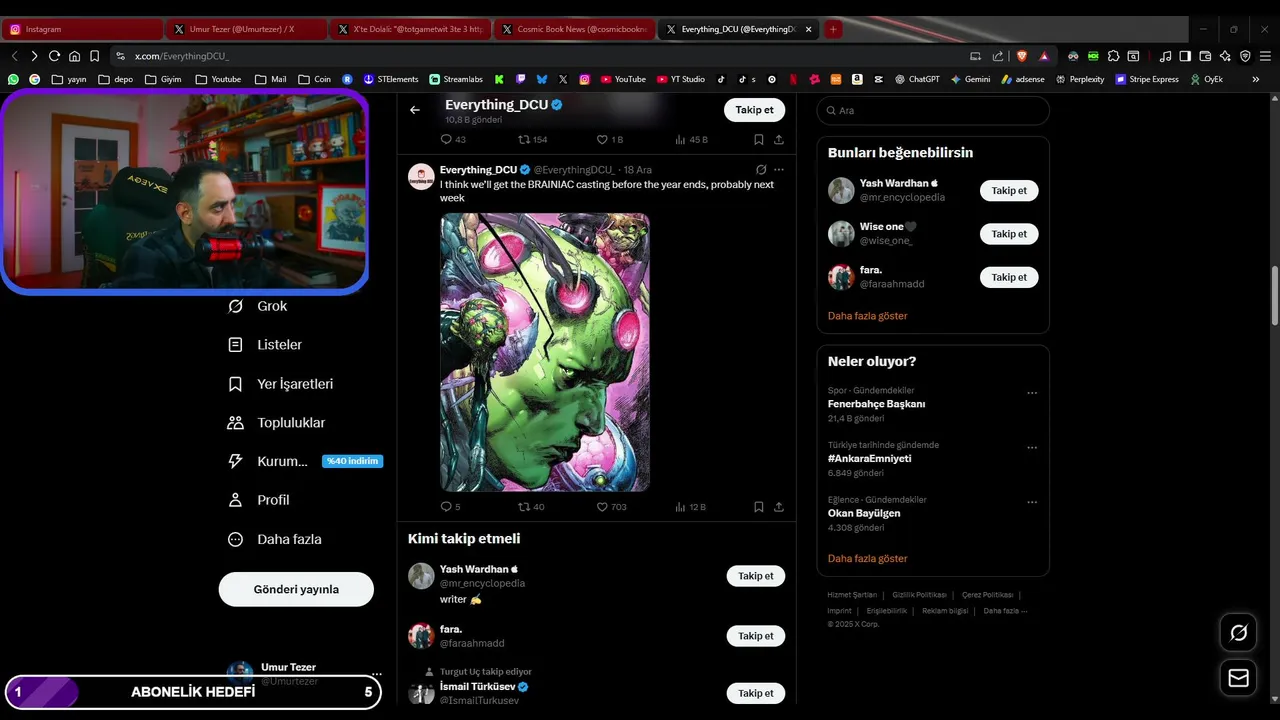The height and width of the screenshot is (720, 1280).
Task: Reply to the BRAINIAC casting tweet
Action: (x=450, y=507)
